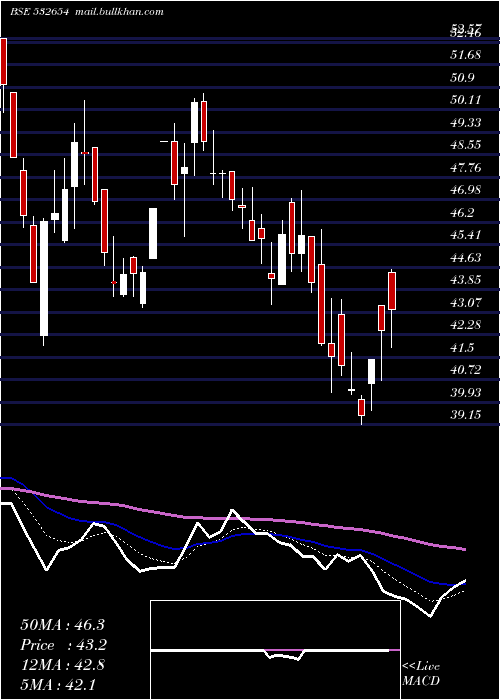Click the tall white candle near chart left
Image resolution: width=500 pixels, height=700 pixels.
point(44,278)
